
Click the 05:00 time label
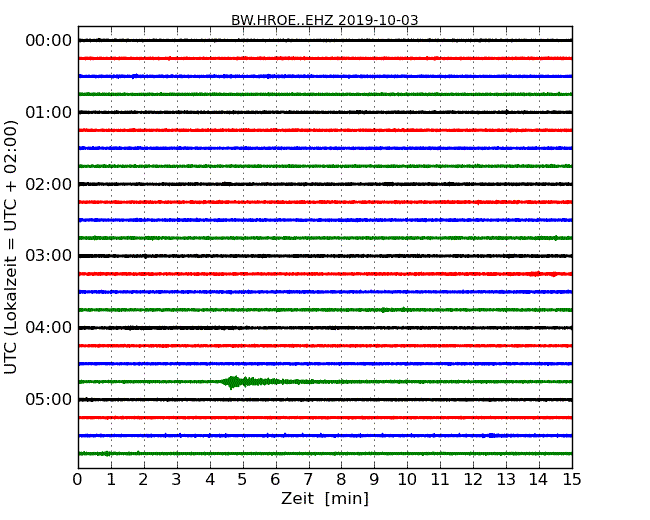(49, 399)
